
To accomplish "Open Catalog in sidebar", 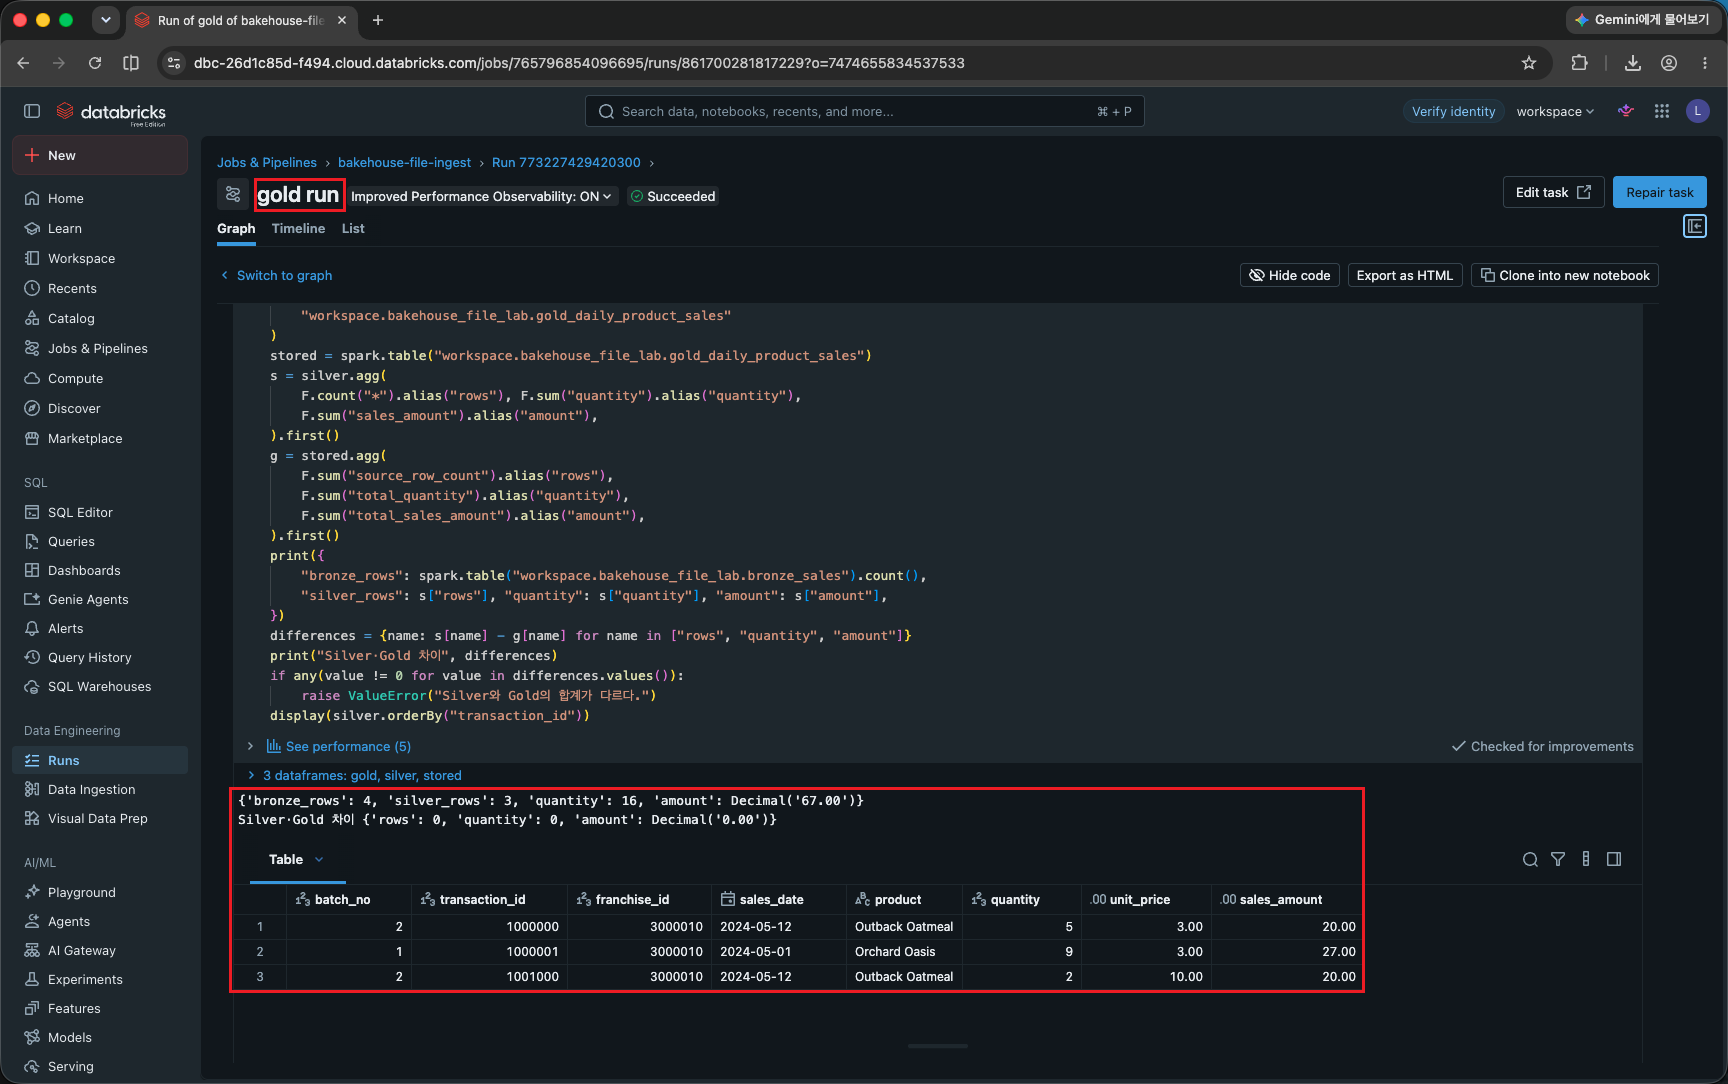I will (71, 318).
